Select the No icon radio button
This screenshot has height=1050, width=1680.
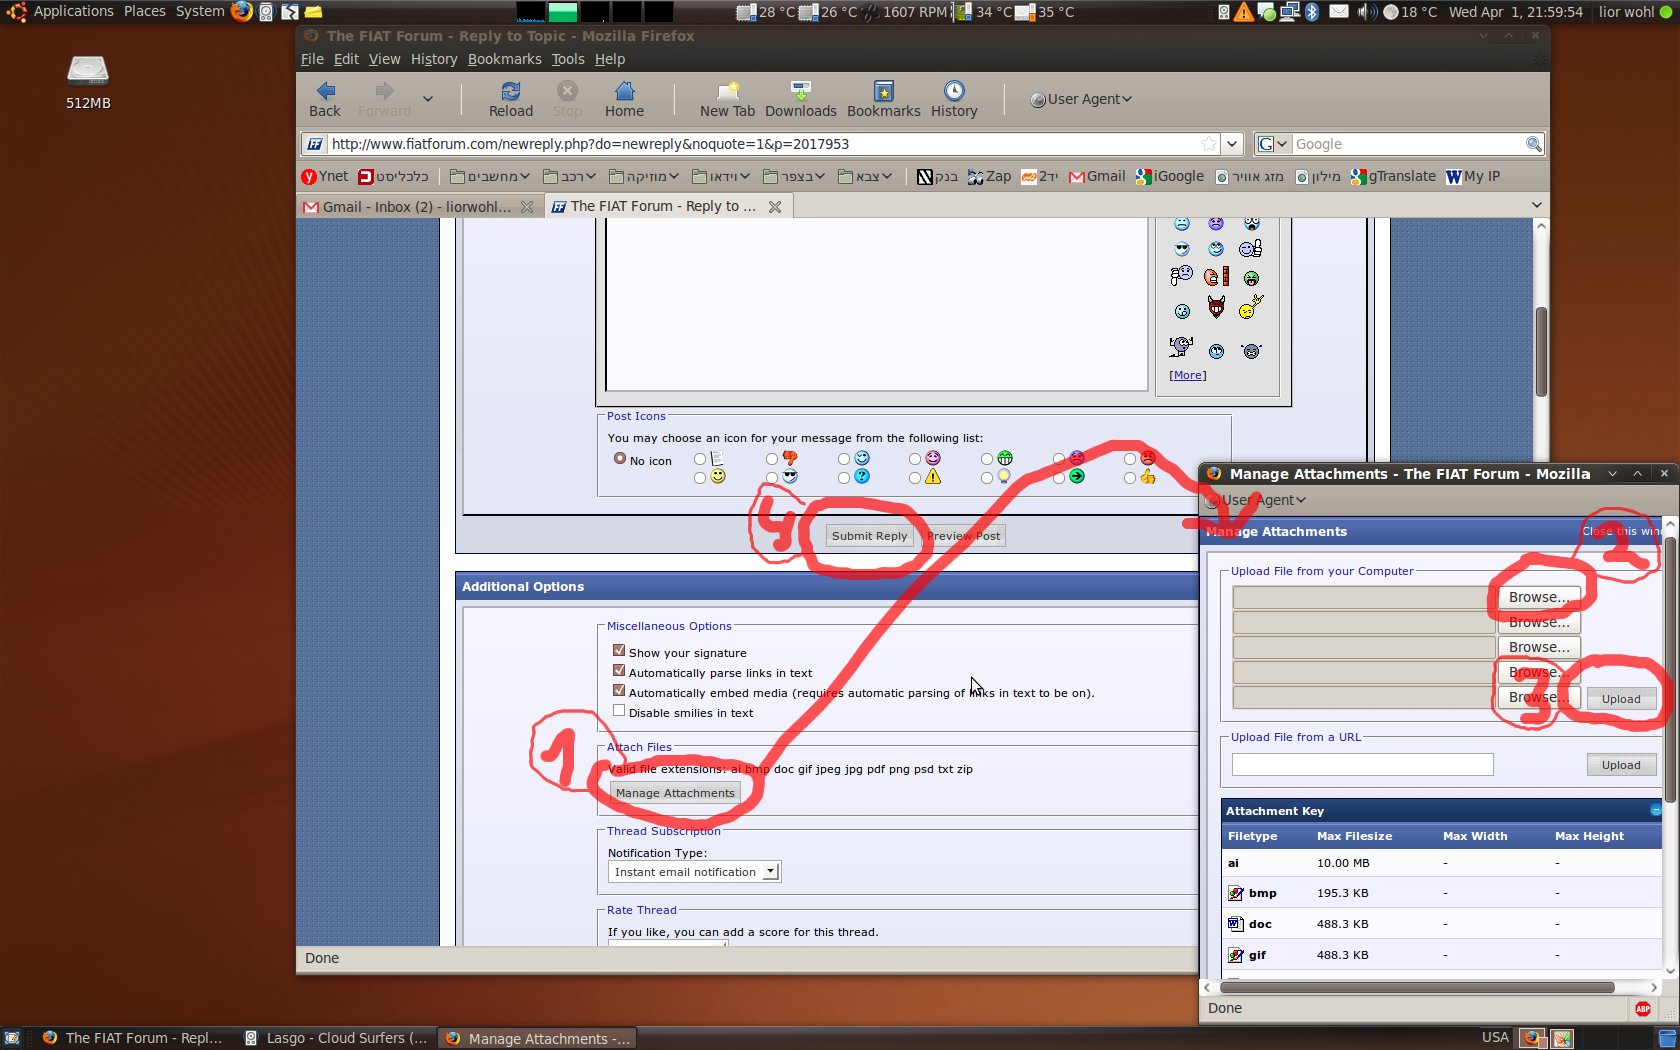620,459
